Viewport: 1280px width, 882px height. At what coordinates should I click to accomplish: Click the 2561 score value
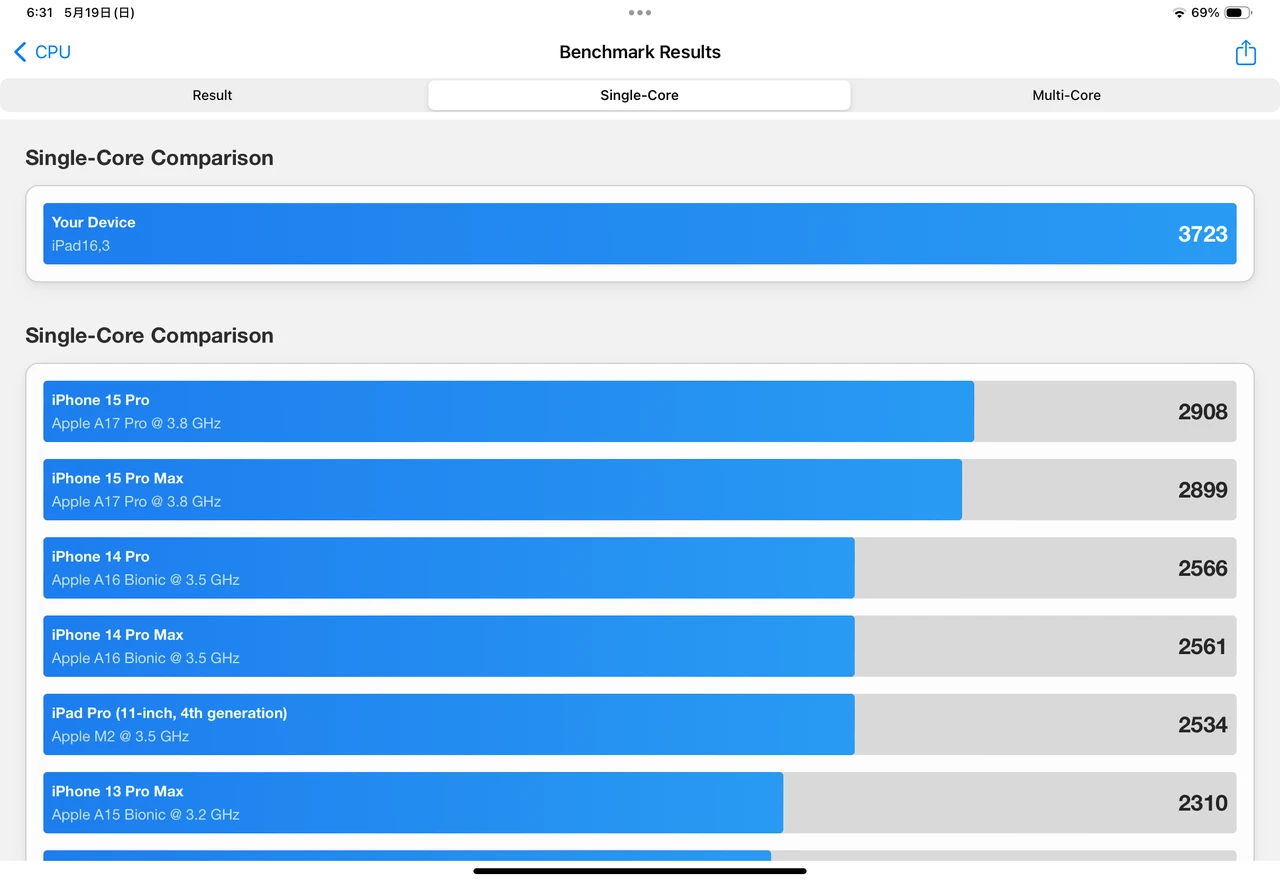click(x=1203, y=646)
